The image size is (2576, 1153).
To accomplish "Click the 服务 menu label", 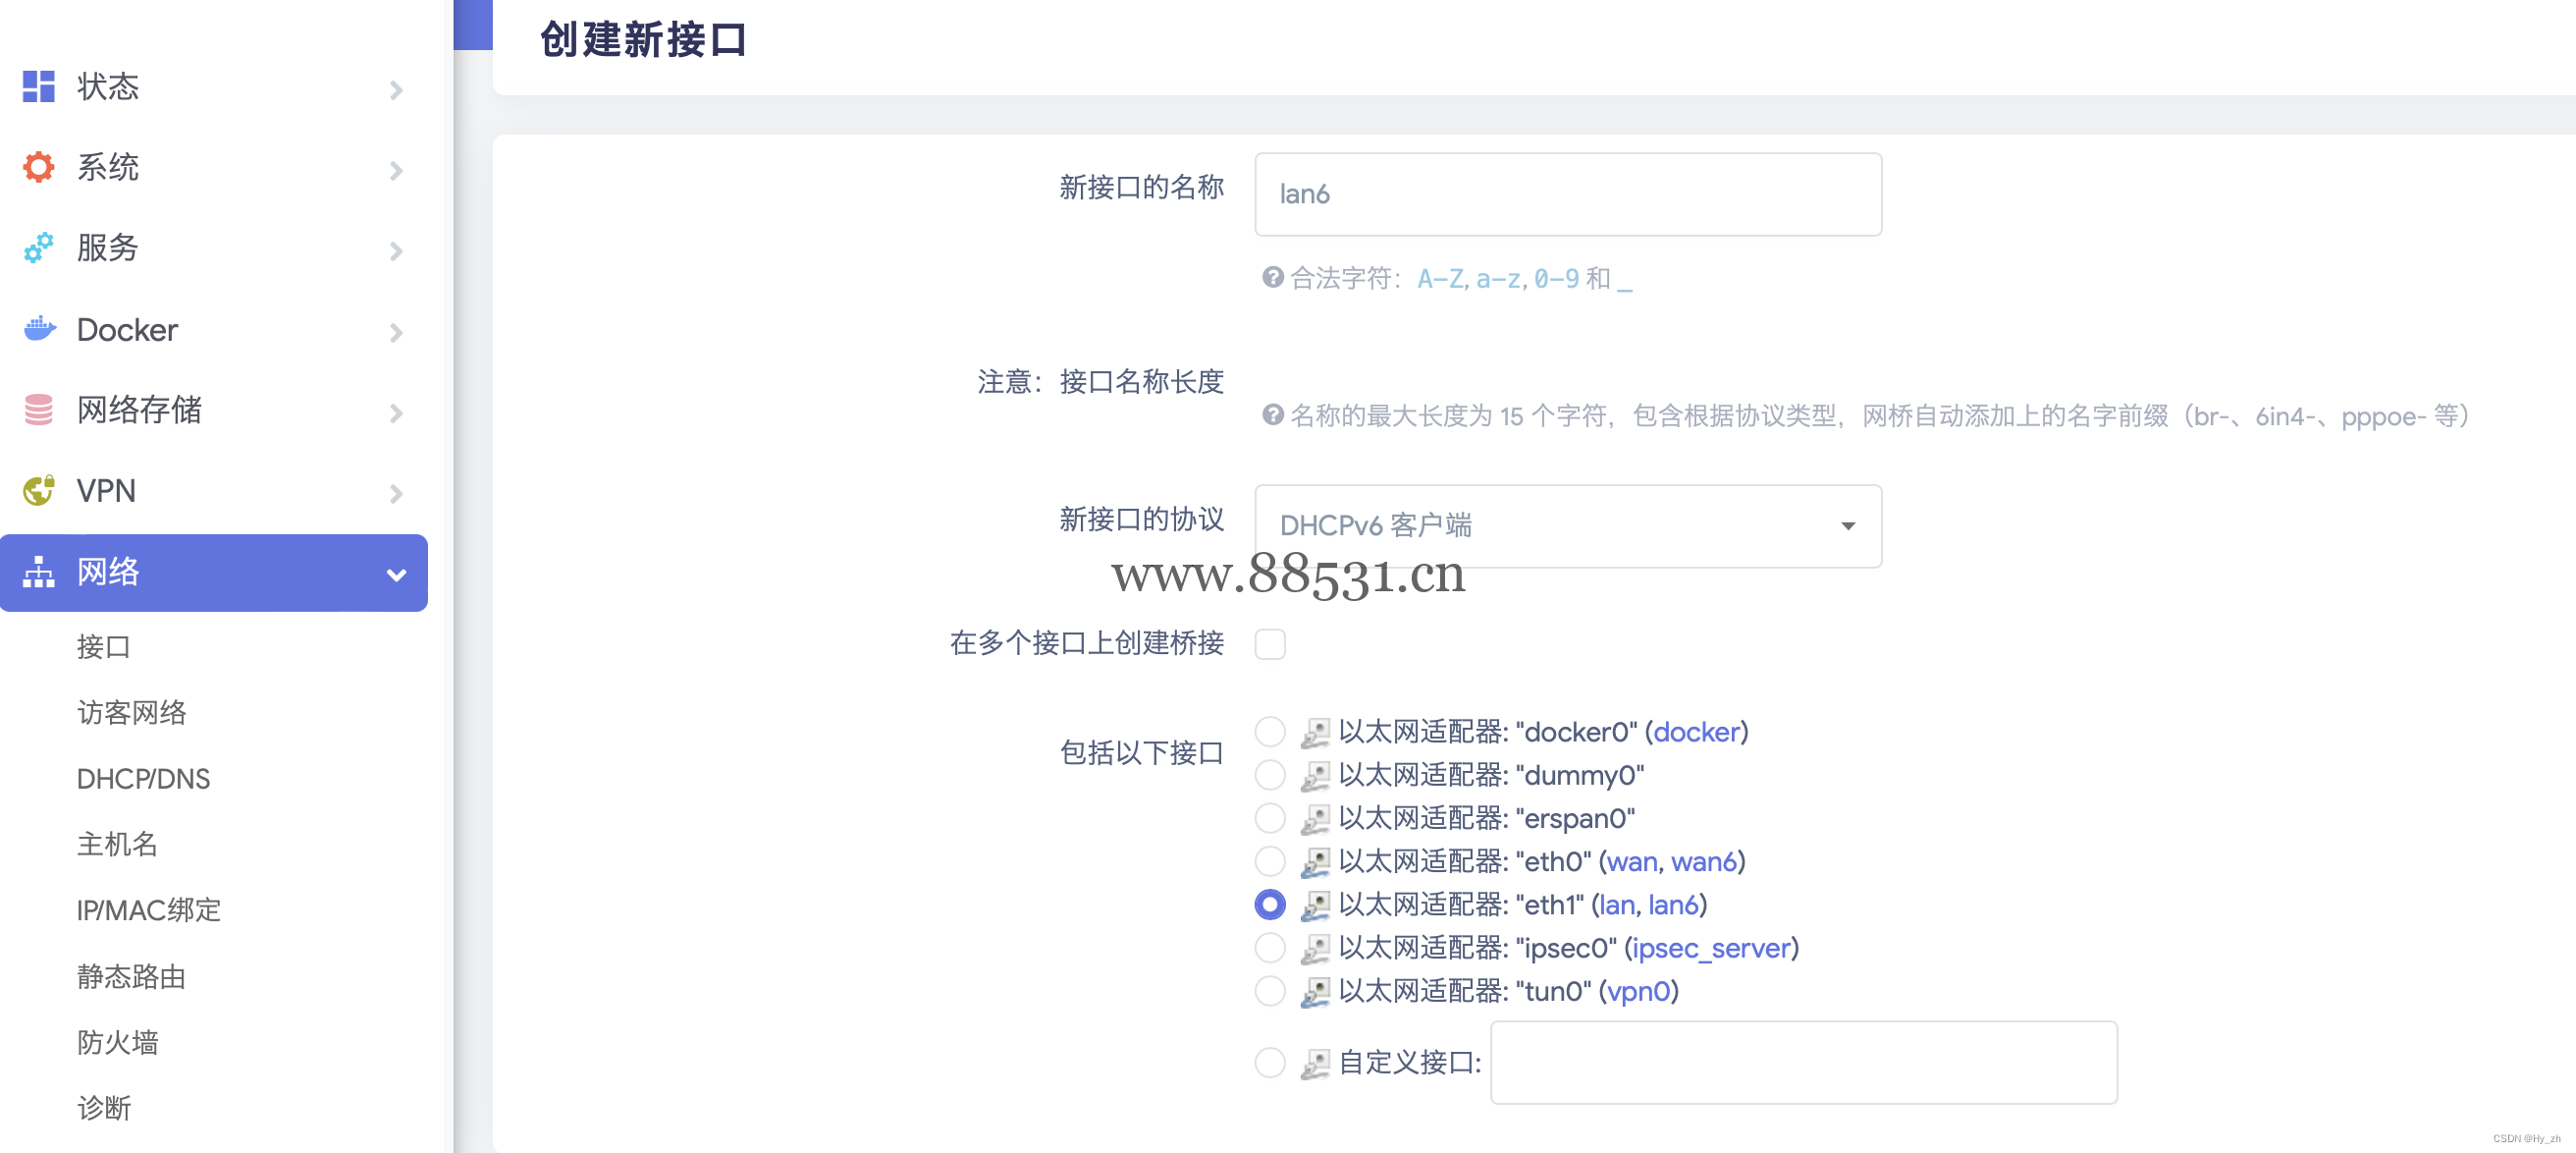I will point(108,248).
